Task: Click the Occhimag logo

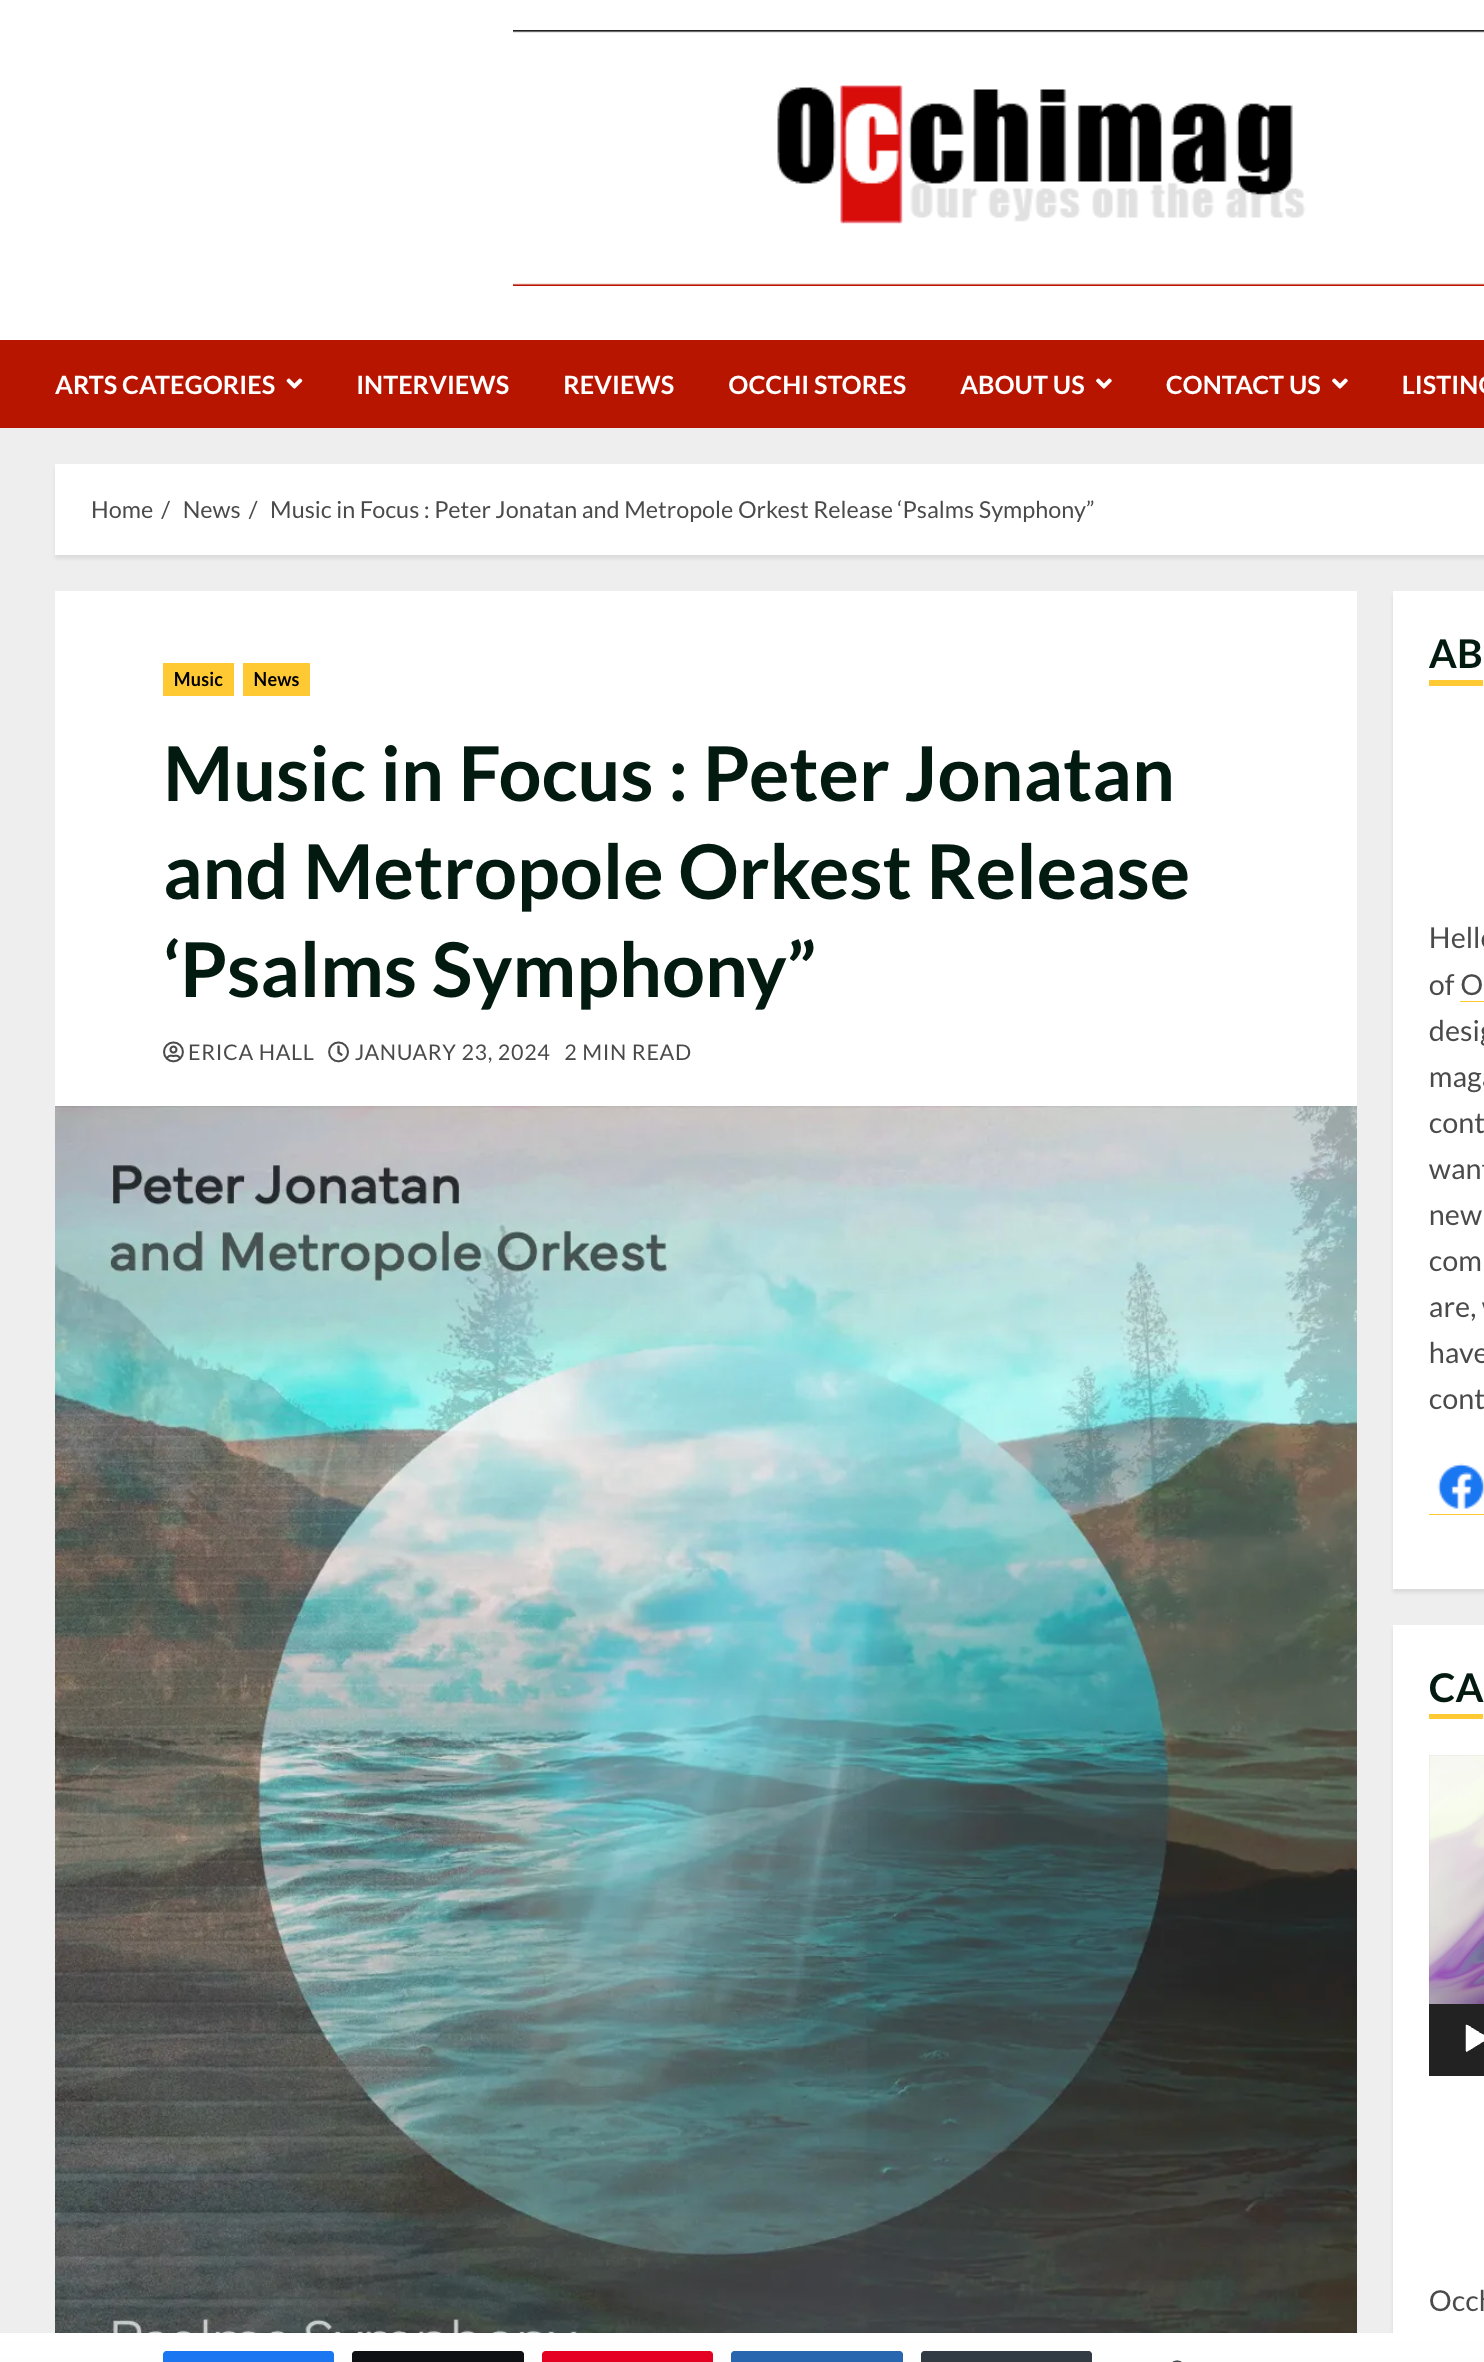Action: click(1040, 154)
